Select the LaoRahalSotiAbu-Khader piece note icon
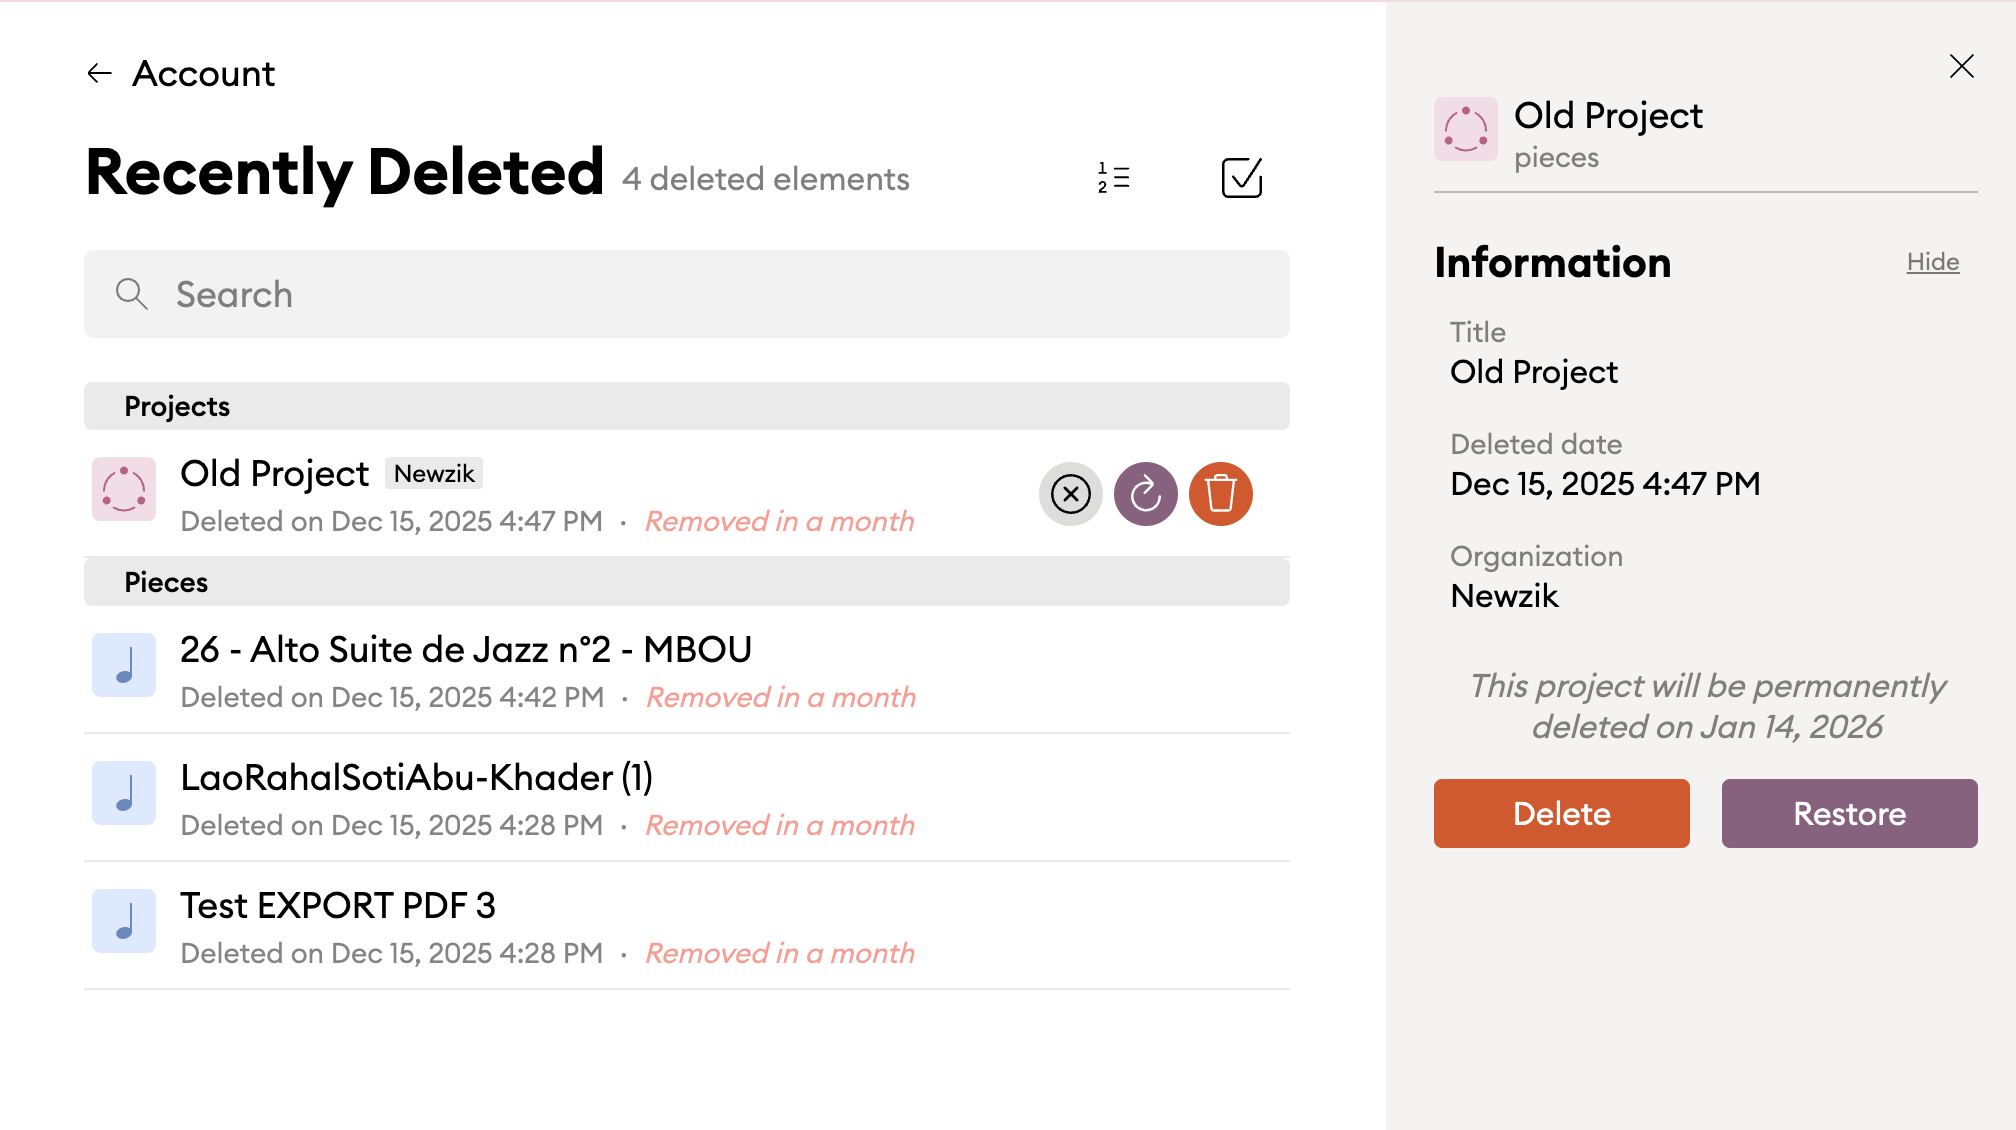Viewport: 2016px width, 1130px height. [x=124, y=793]
